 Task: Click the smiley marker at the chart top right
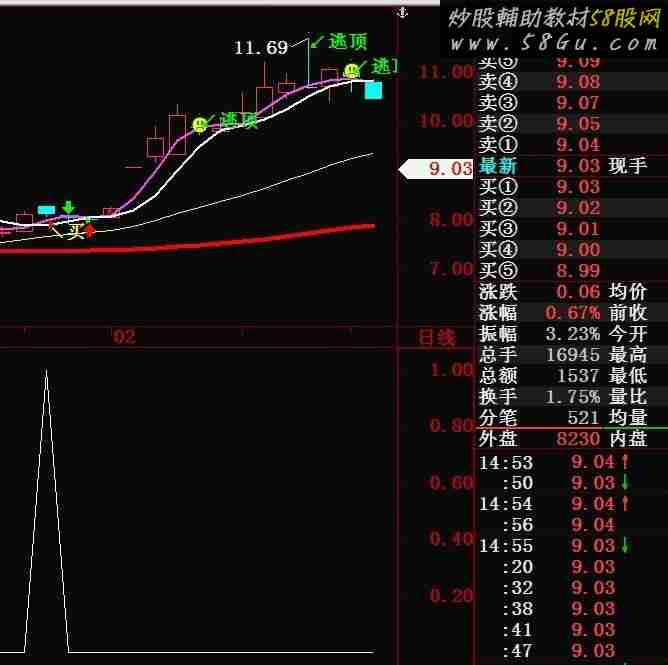coord(351,71)
